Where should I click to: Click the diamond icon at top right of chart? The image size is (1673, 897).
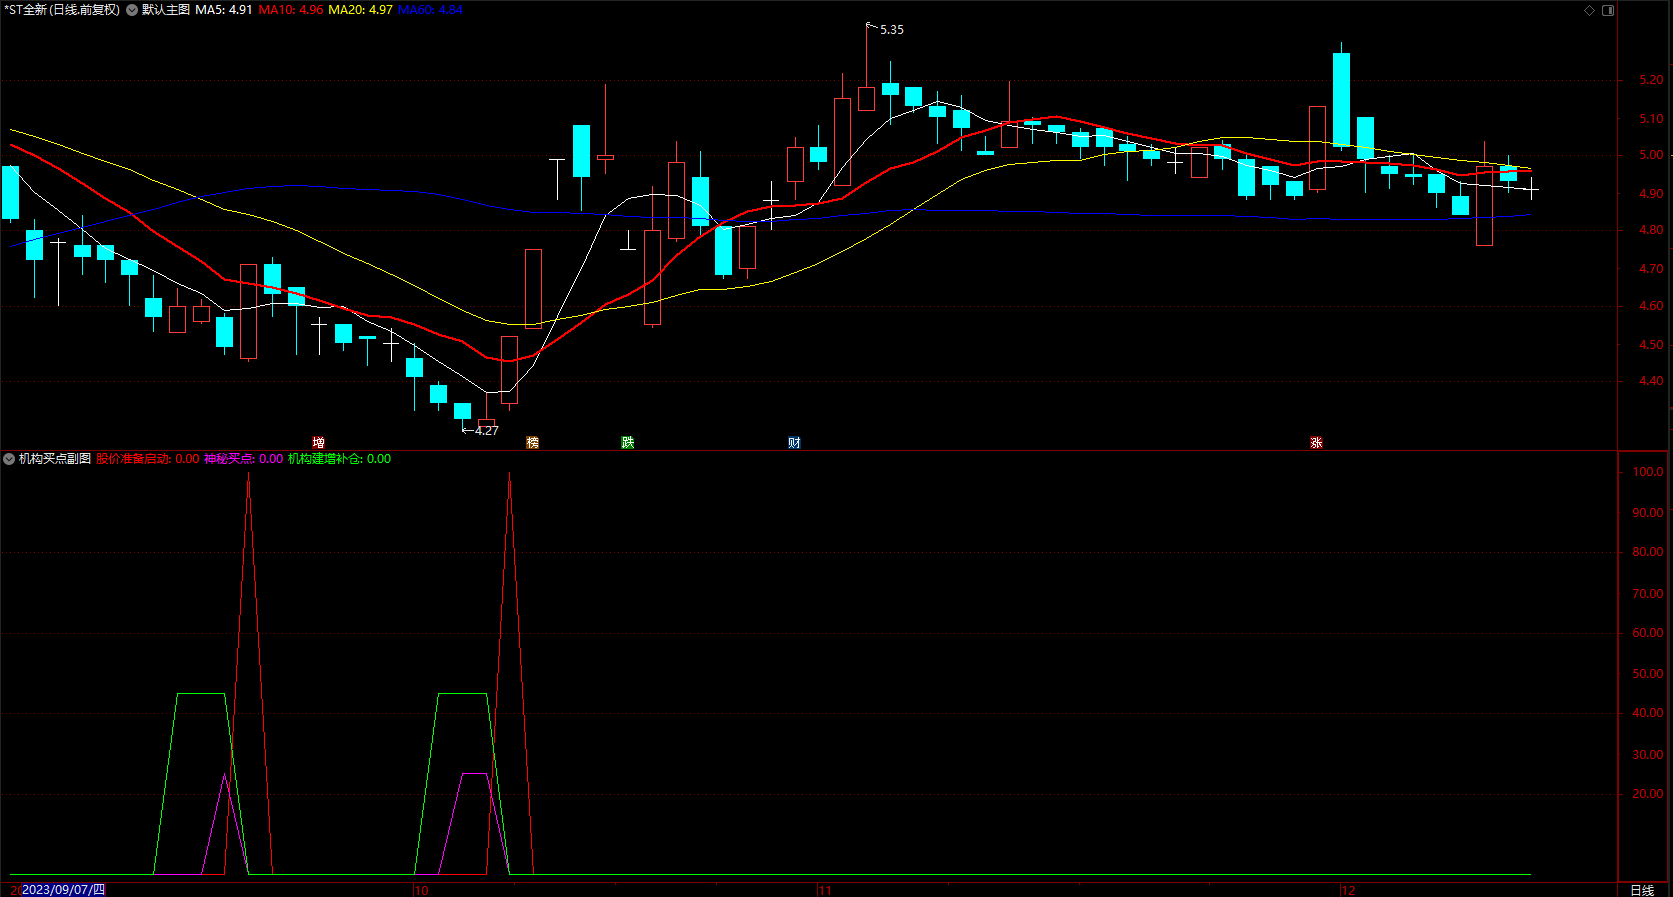coord(1589,10)
